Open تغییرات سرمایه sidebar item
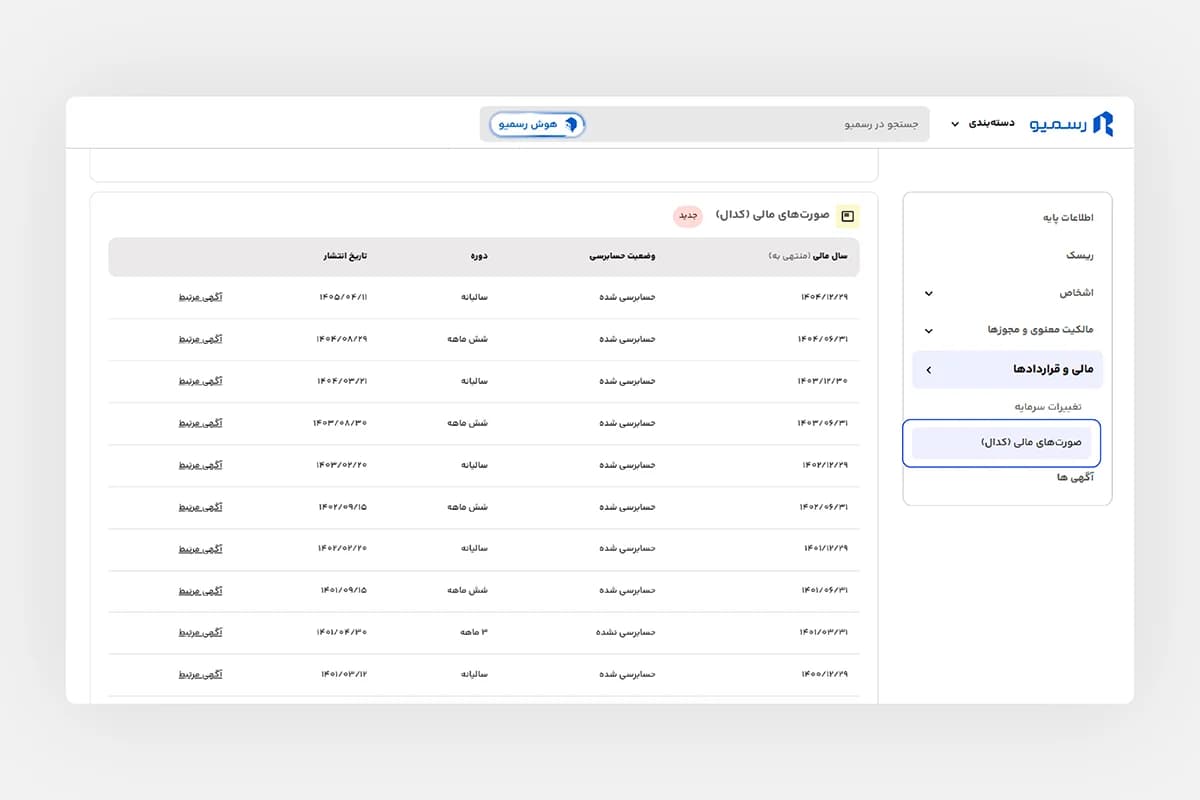Screen dimensions: 1200x800 coord(1048,407)
